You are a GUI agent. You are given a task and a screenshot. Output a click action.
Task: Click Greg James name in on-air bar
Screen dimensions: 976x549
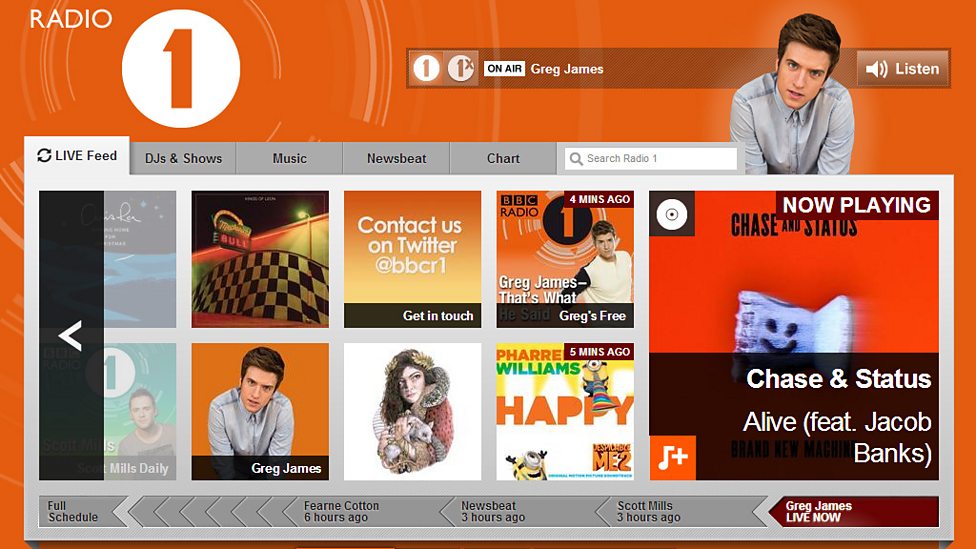click(567, 69)
